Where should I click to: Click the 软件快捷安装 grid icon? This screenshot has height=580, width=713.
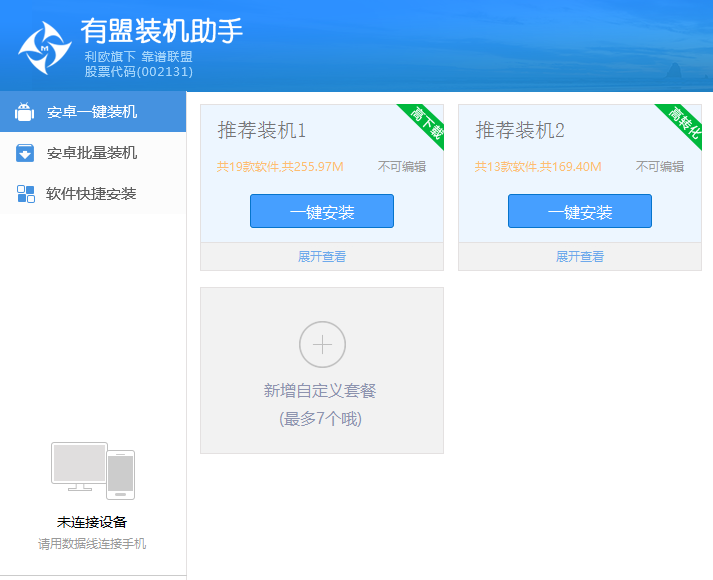pyautogui.click(x=25, y=194)
